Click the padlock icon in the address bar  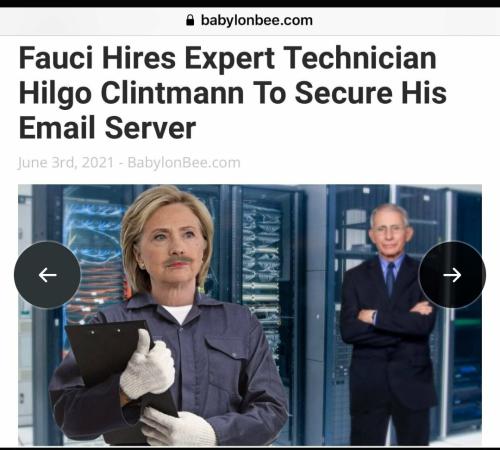(x=190, y=20)
